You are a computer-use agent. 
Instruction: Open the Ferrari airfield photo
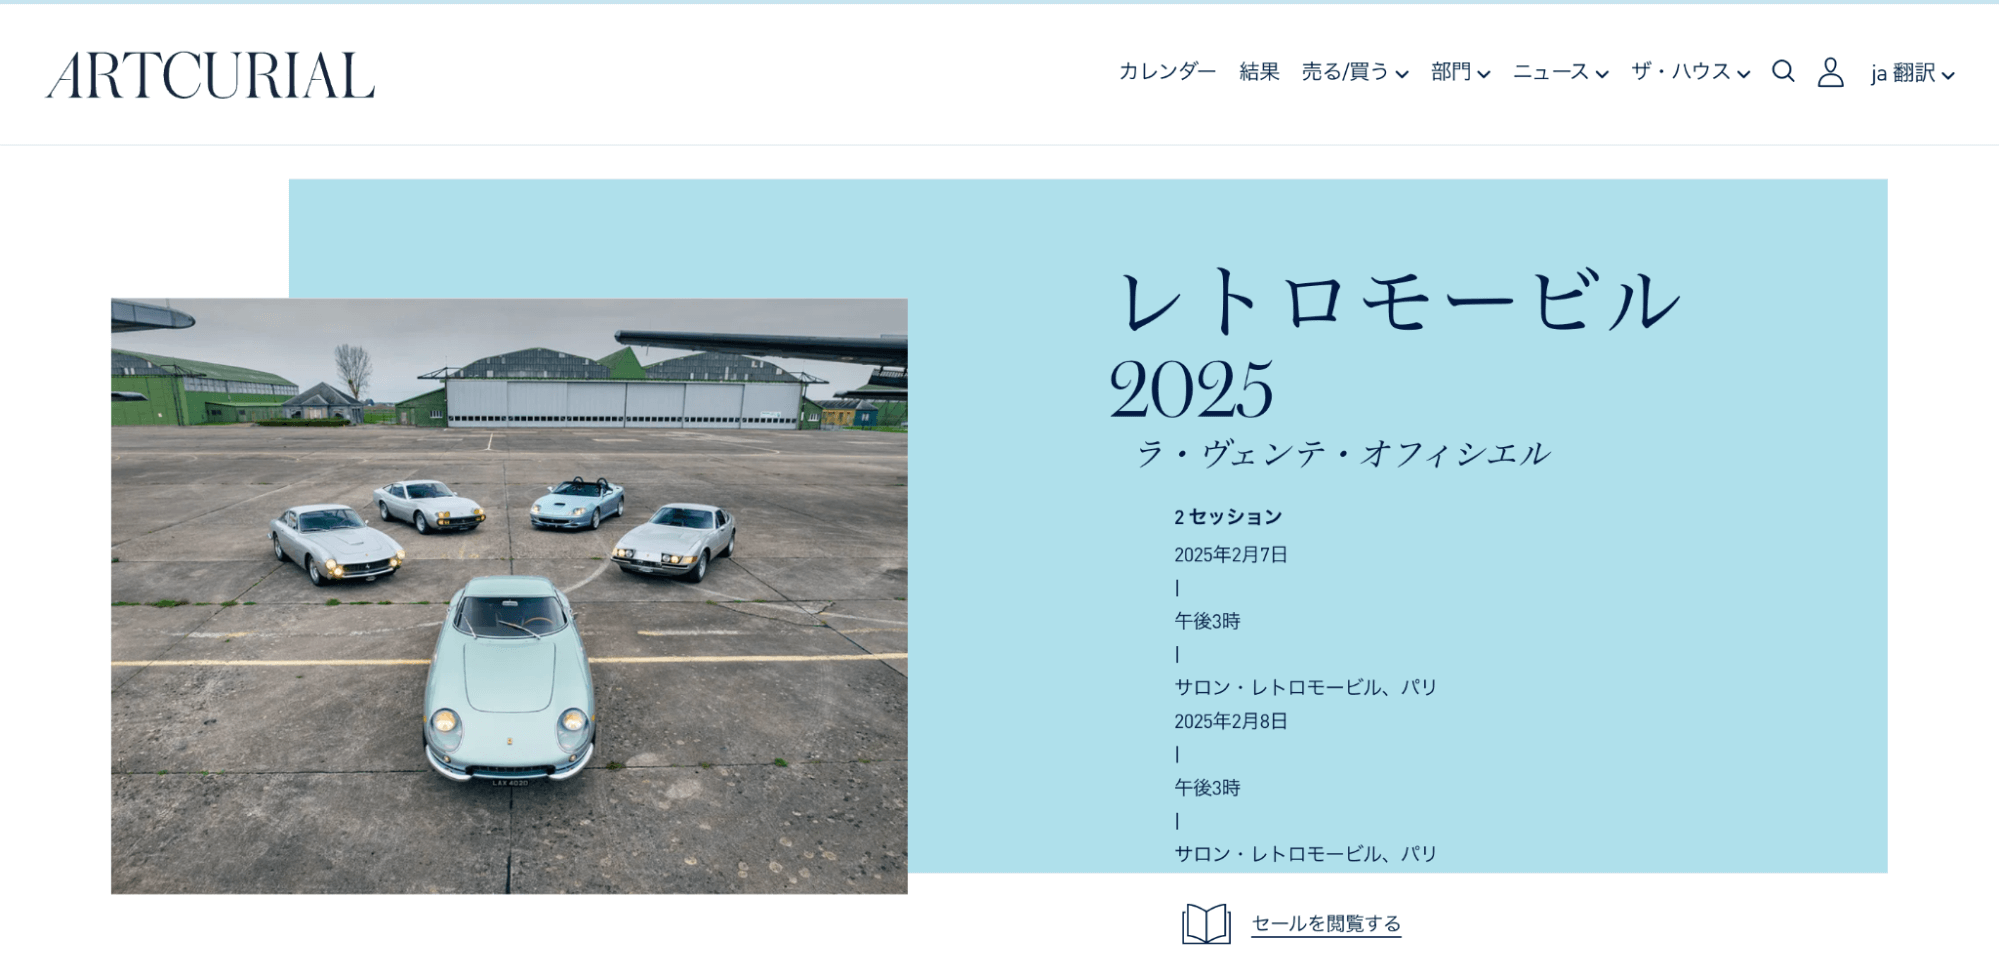pos(509,596)
